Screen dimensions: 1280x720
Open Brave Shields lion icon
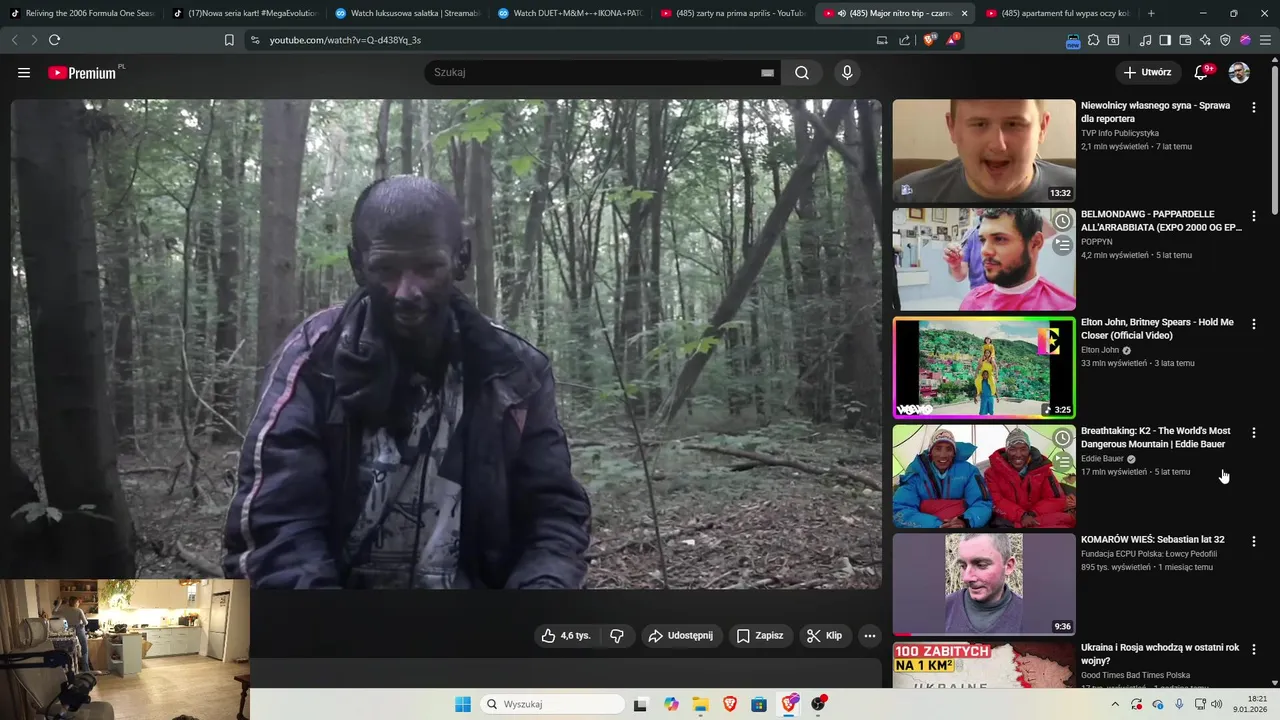pos(930,40)
